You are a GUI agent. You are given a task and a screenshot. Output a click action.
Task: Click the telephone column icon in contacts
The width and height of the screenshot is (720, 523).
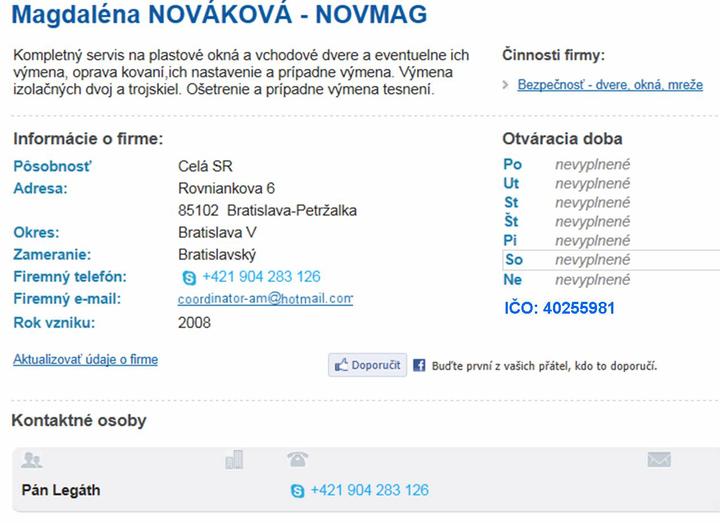(297, 460)
